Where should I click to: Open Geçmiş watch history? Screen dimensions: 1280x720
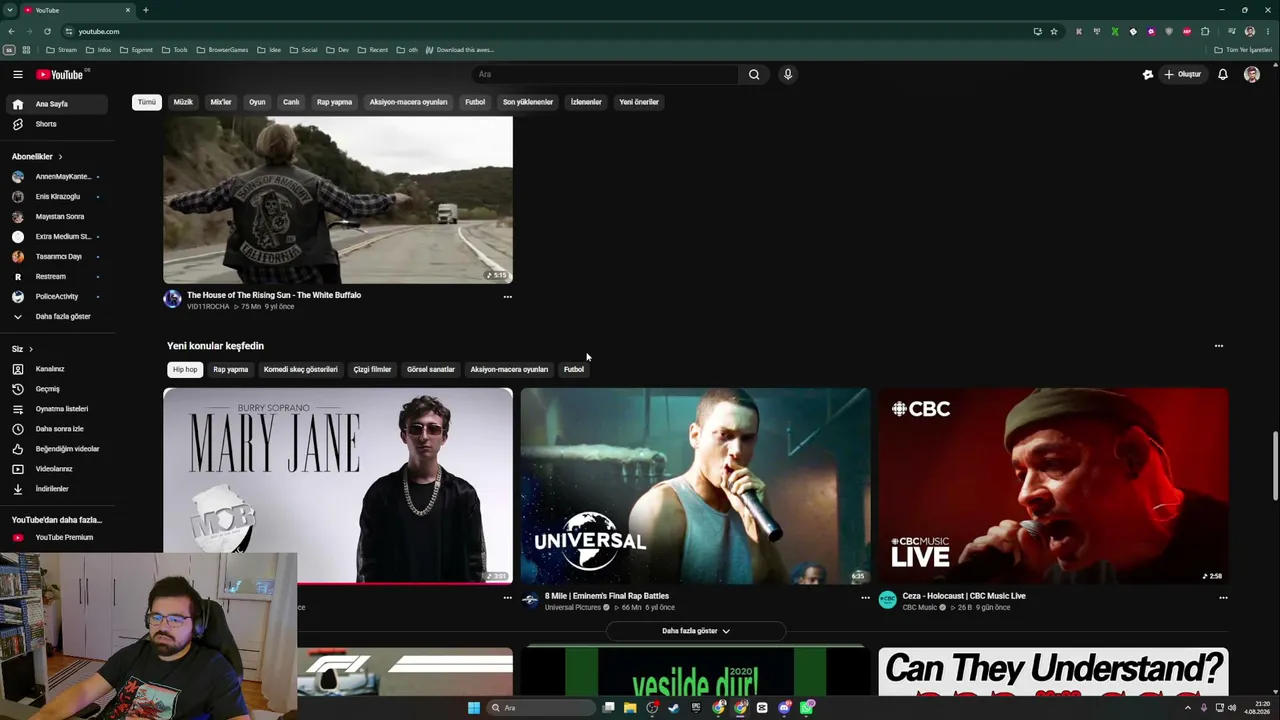point(58,389)
